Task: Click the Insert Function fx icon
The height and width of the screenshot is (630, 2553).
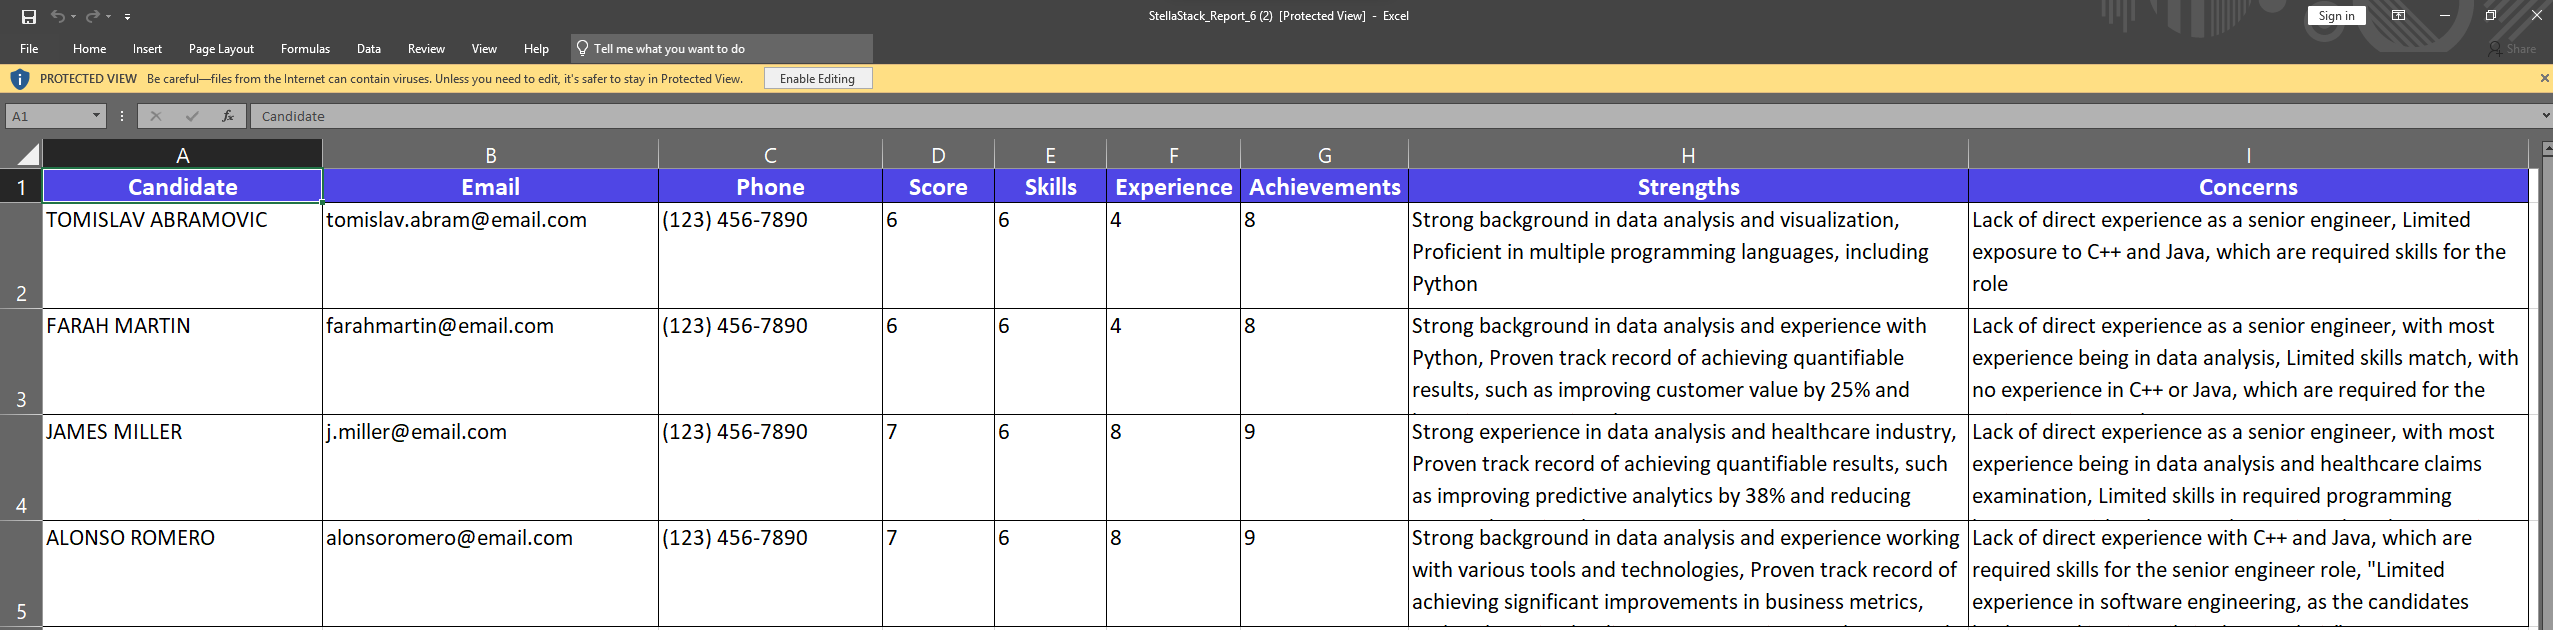Action: pos(228,116)
